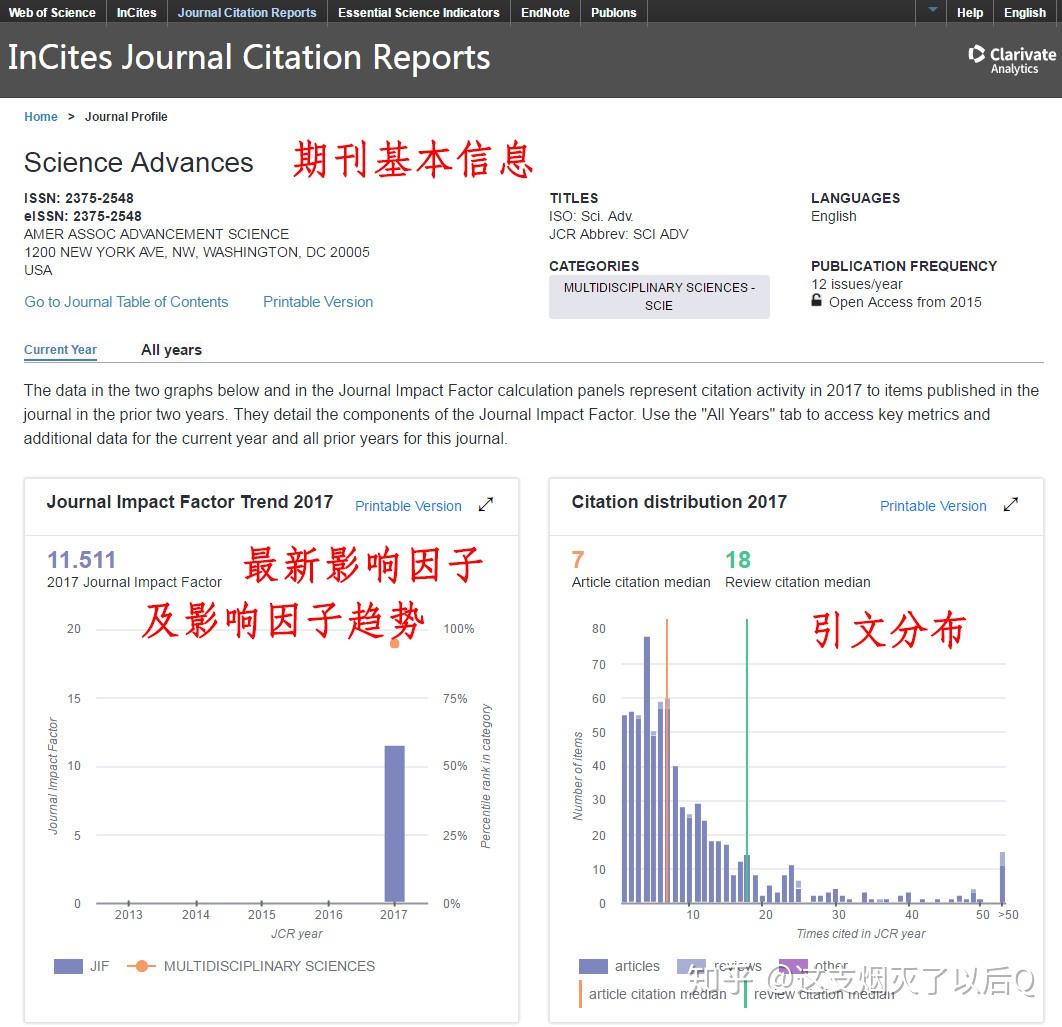
Task: Open journal profile Printable Version link
Action: click(x=318, y=301)
